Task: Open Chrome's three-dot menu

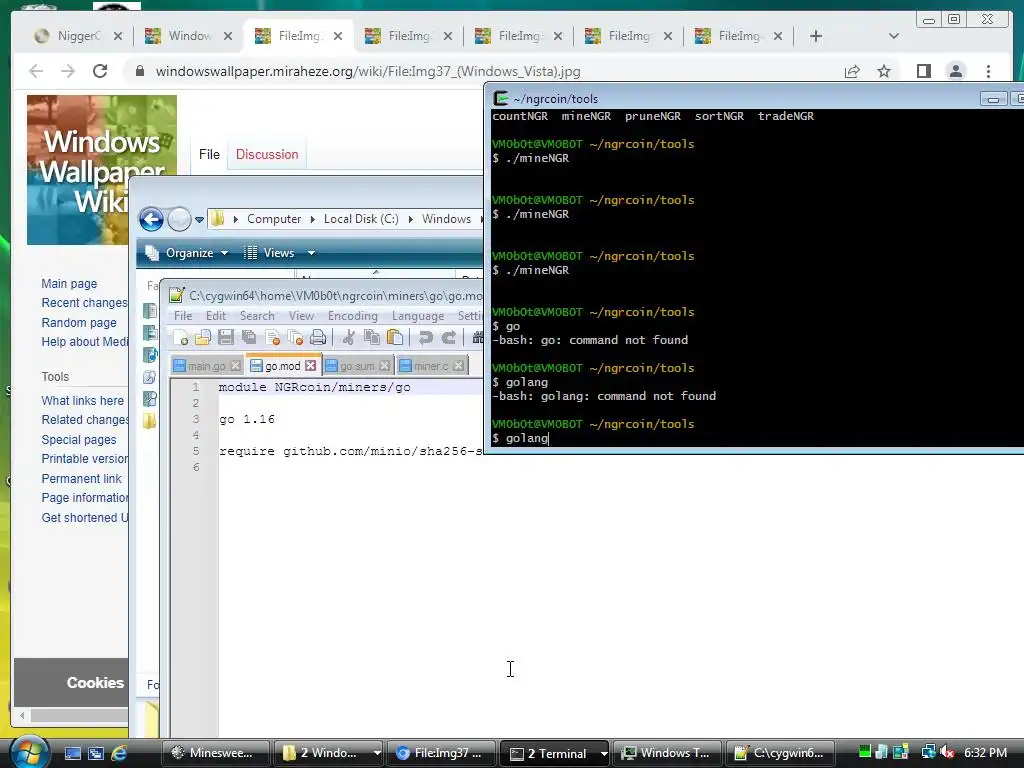Action: pyautogui.click(x=988, y=71)
